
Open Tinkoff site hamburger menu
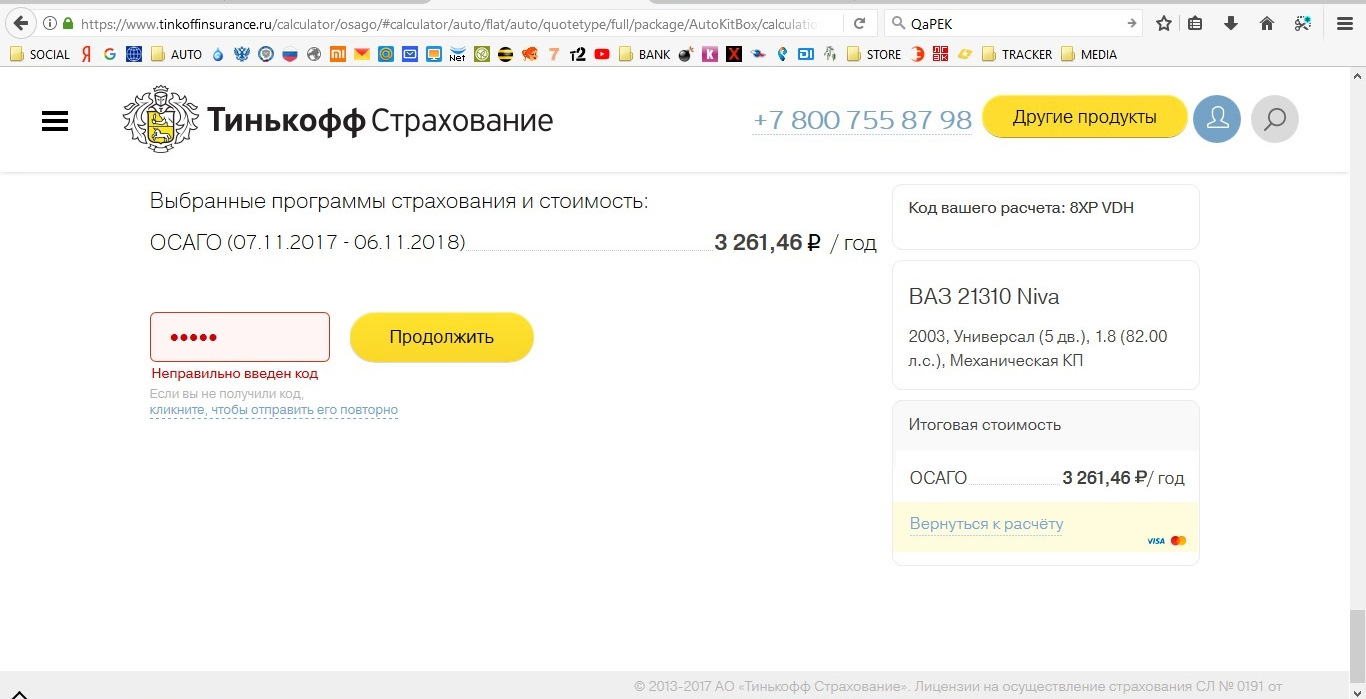(55, 121)
